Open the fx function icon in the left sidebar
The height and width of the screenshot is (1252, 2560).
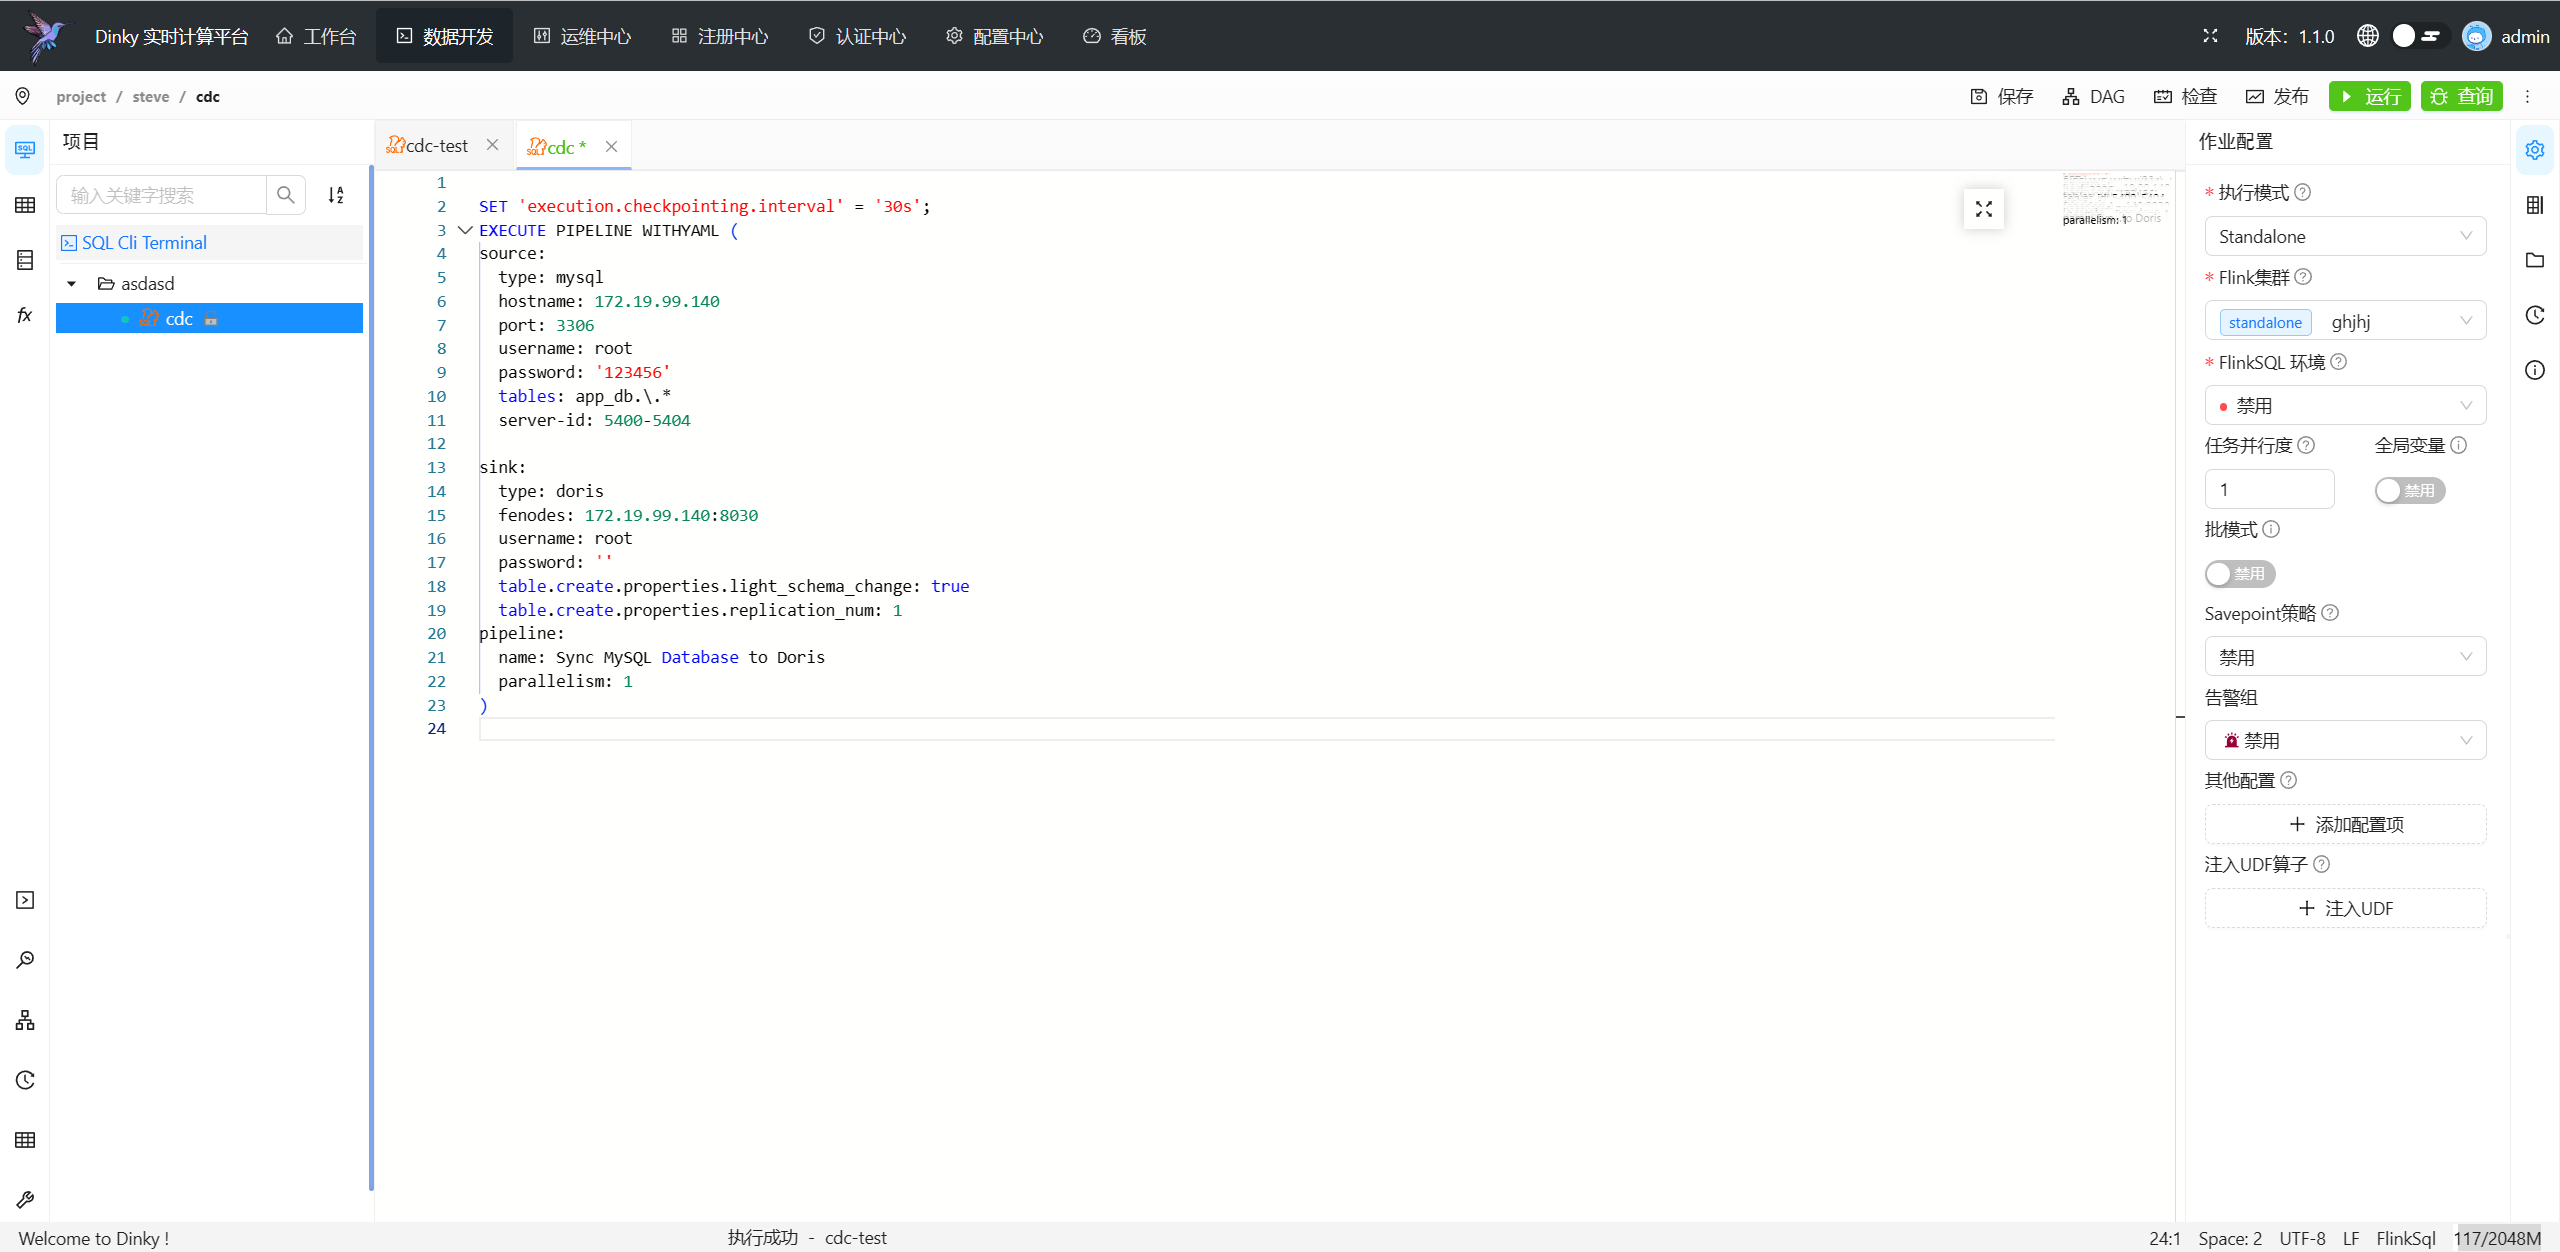[25, 315]
